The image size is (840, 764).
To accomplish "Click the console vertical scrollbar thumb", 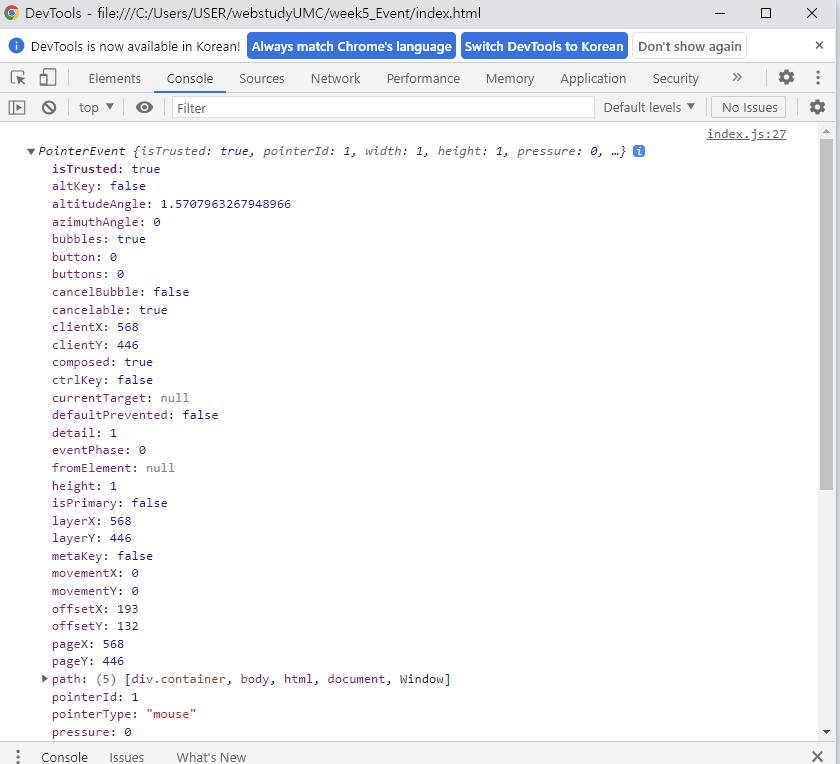I will (x=826, y=313).
